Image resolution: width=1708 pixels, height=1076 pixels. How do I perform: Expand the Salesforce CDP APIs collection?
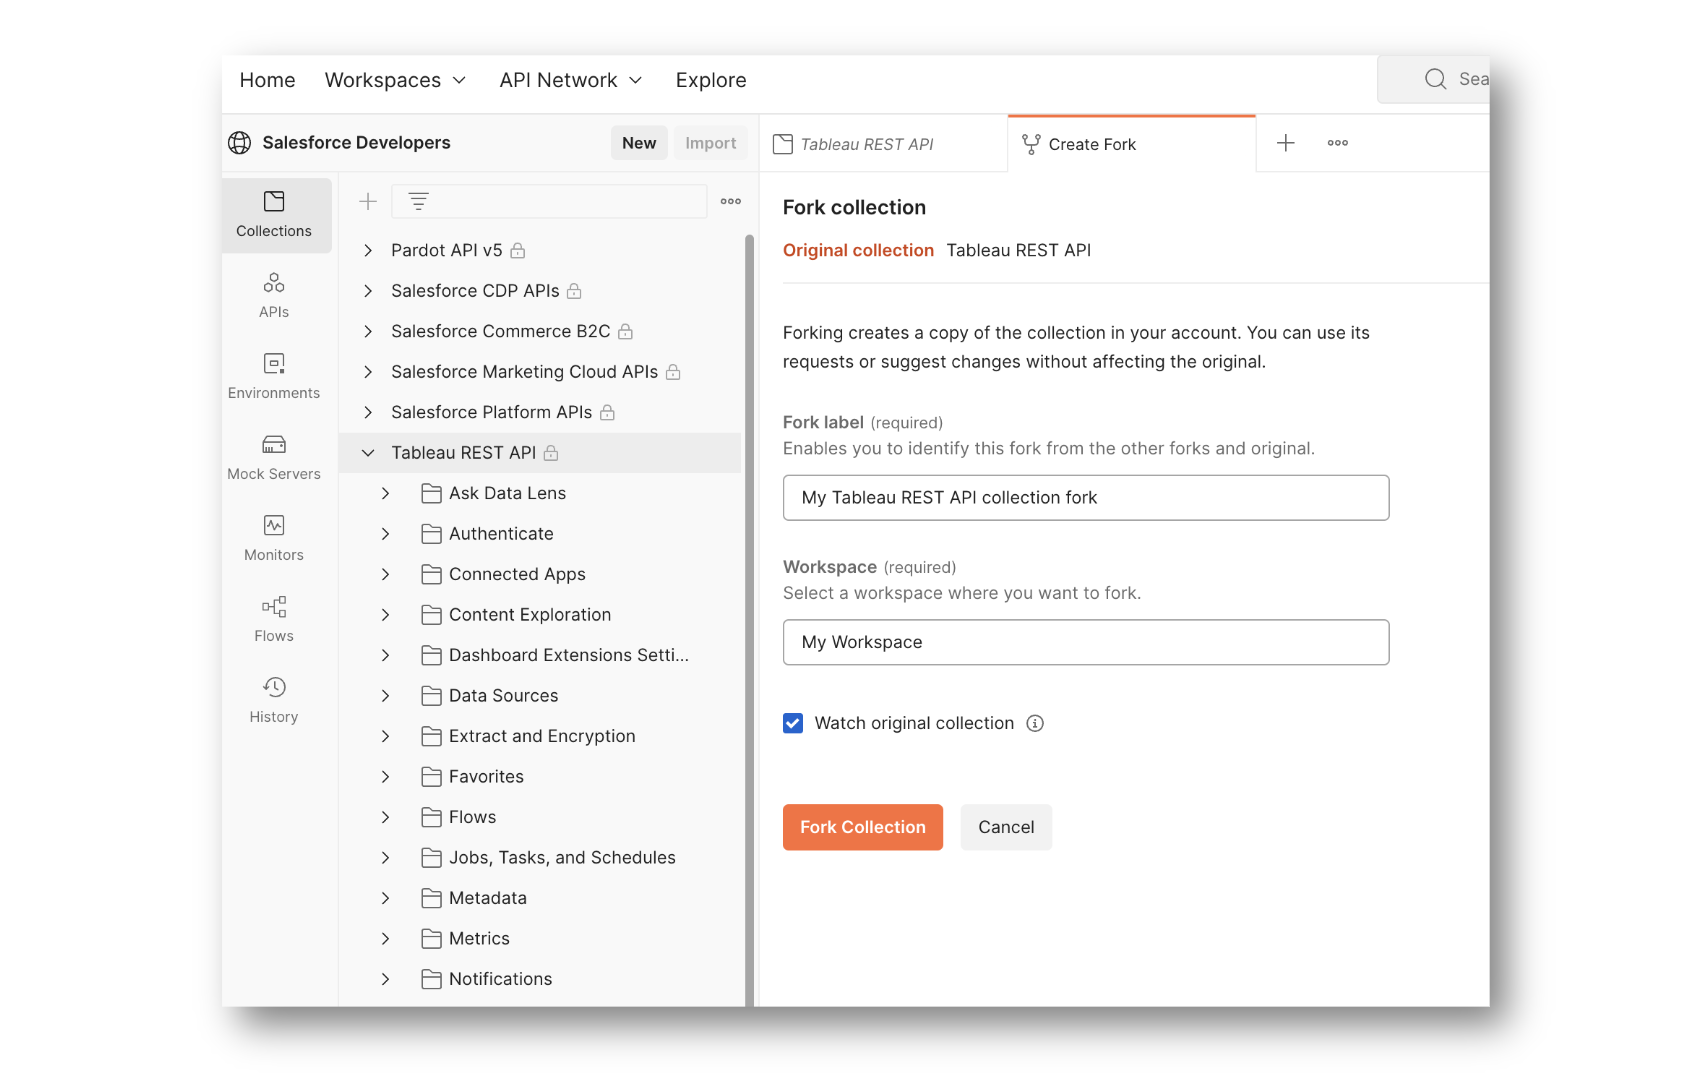click(368, 291)
